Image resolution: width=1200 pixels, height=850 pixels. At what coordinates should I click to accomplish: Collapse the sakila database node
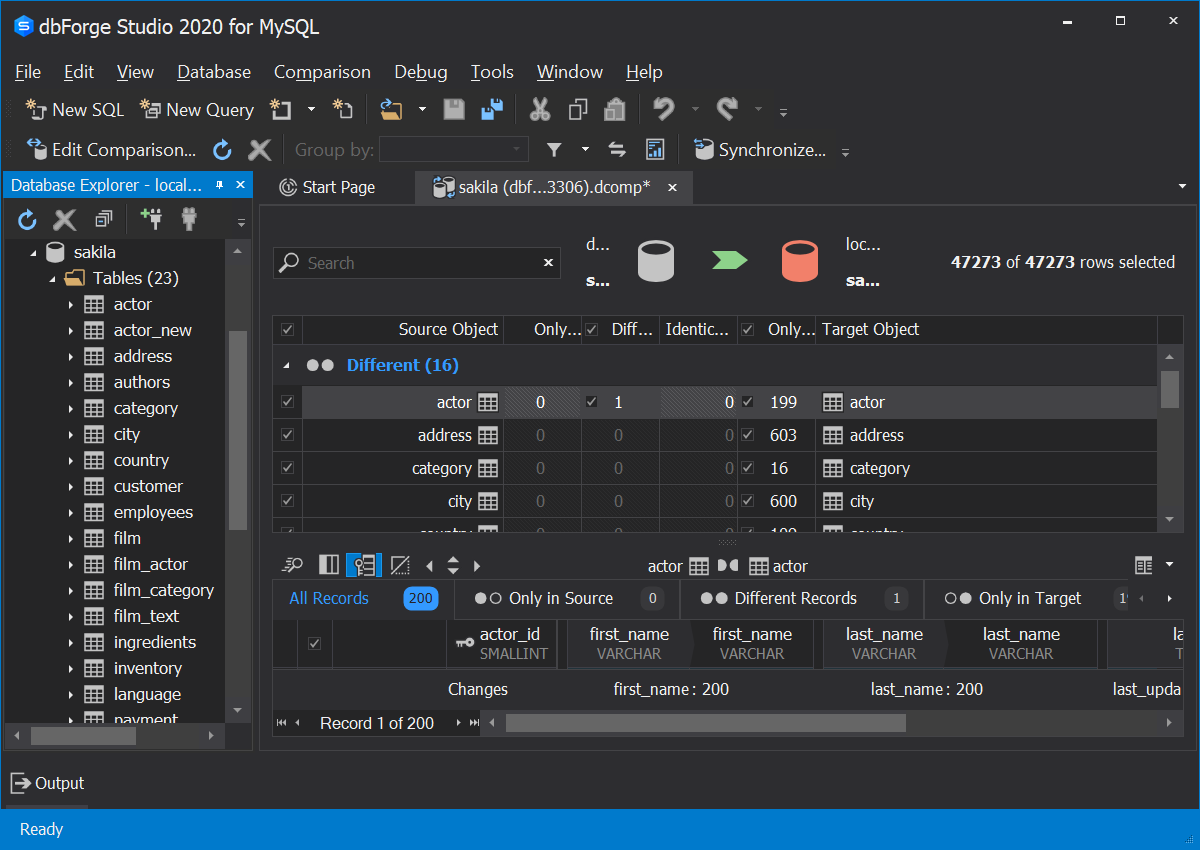[x=32, y=252]
